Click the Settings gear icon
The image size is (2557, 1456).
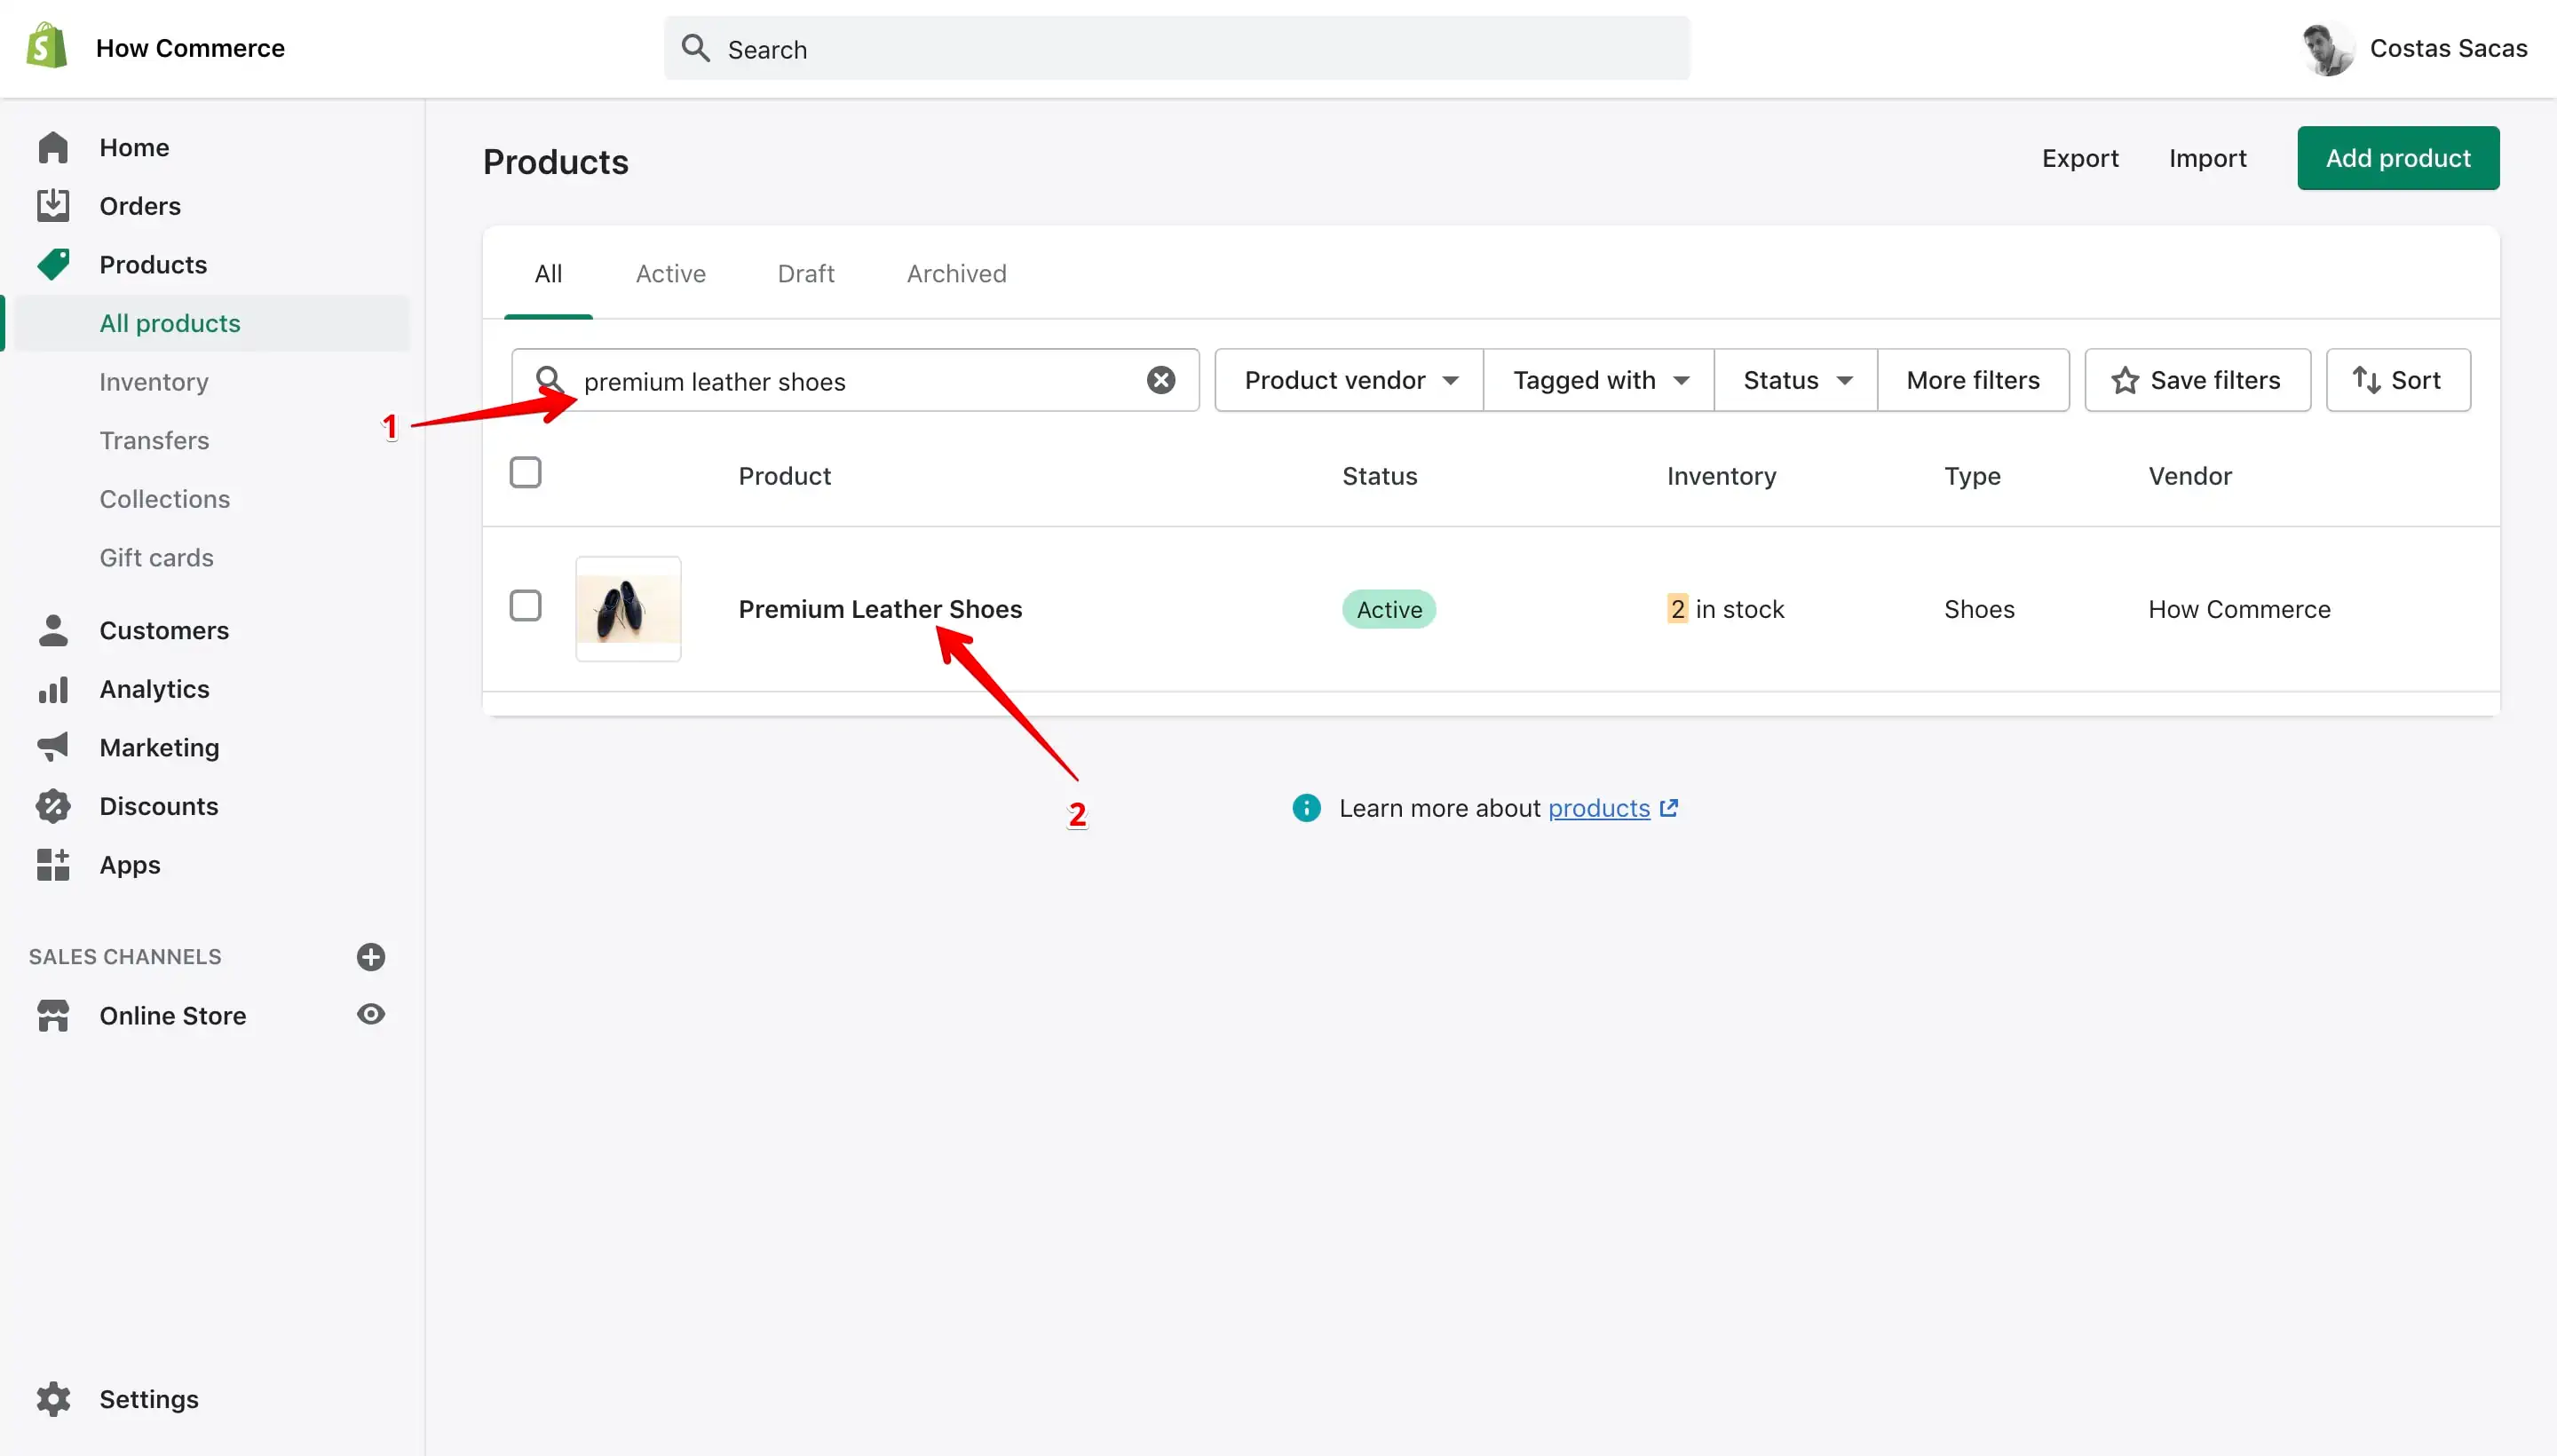53,1399
